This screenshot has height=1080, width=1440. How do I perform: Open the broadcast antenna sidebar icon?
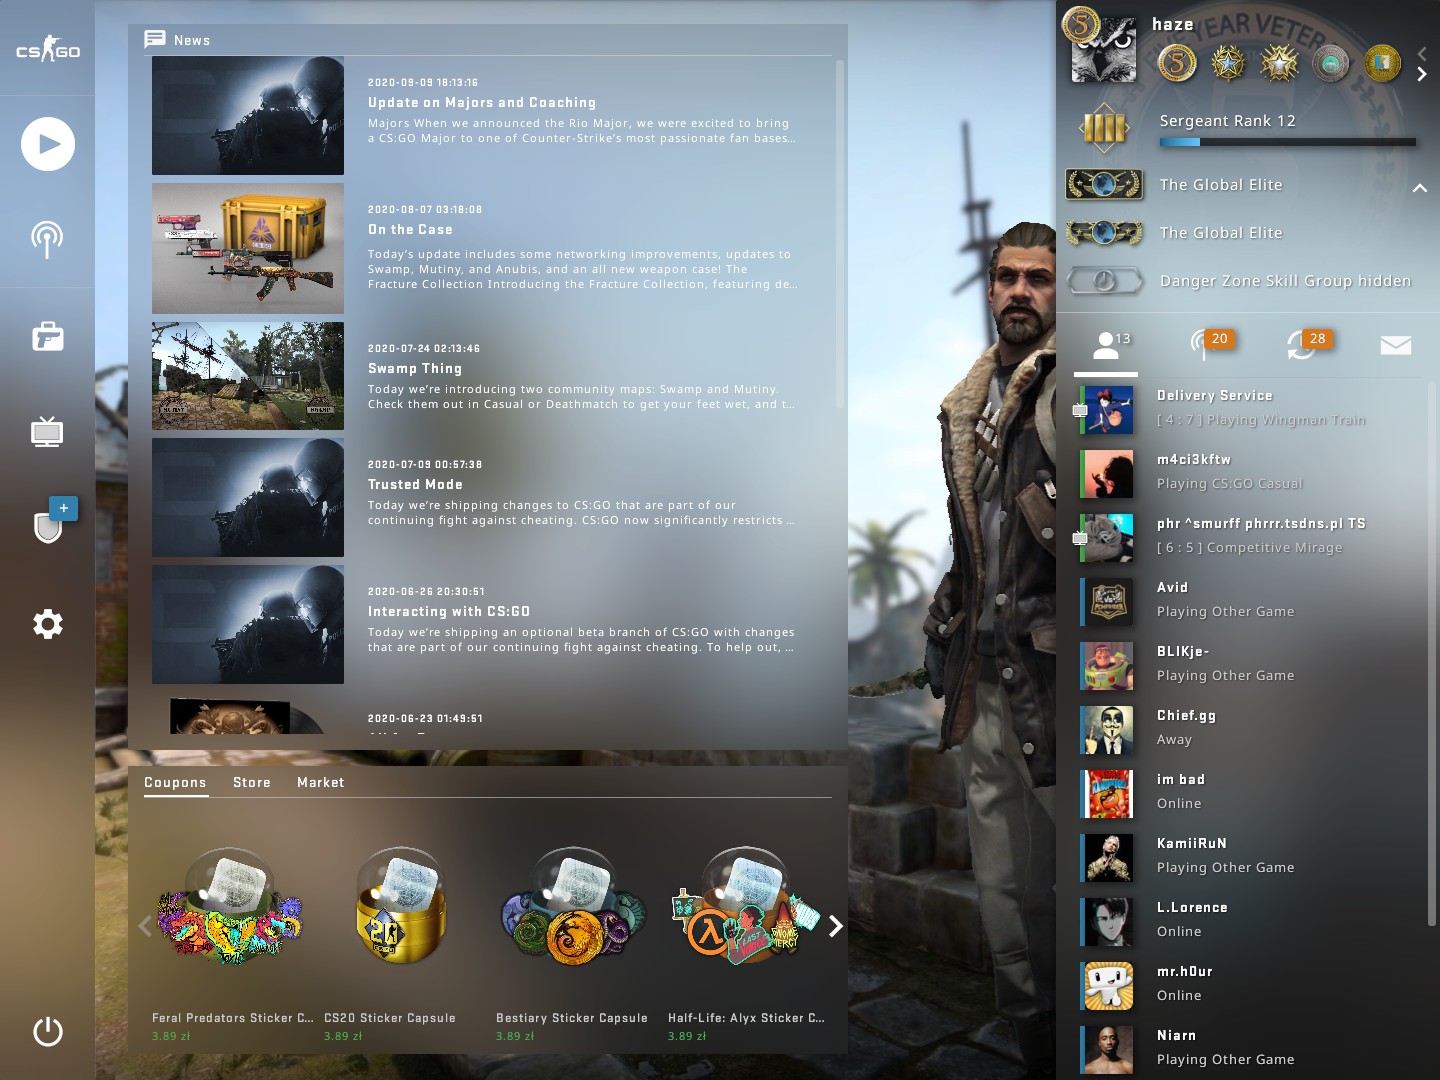pos(47,238)
